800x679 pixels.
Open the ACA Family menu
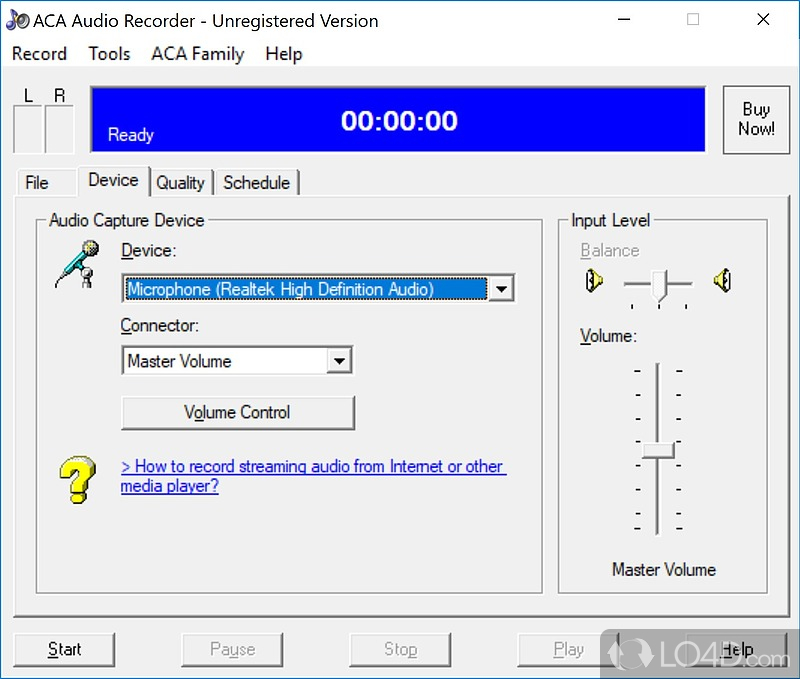[197, 54]
